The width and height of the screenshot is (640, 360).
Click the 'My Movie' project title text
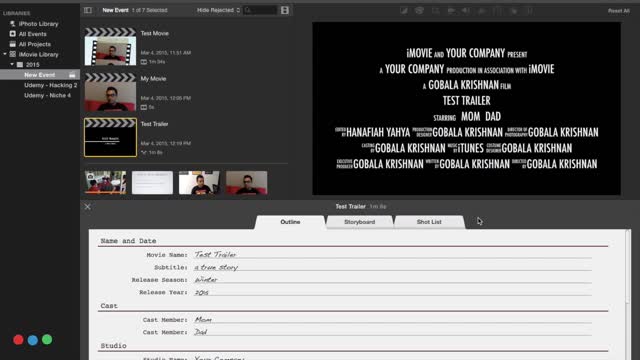coord(153,79)
